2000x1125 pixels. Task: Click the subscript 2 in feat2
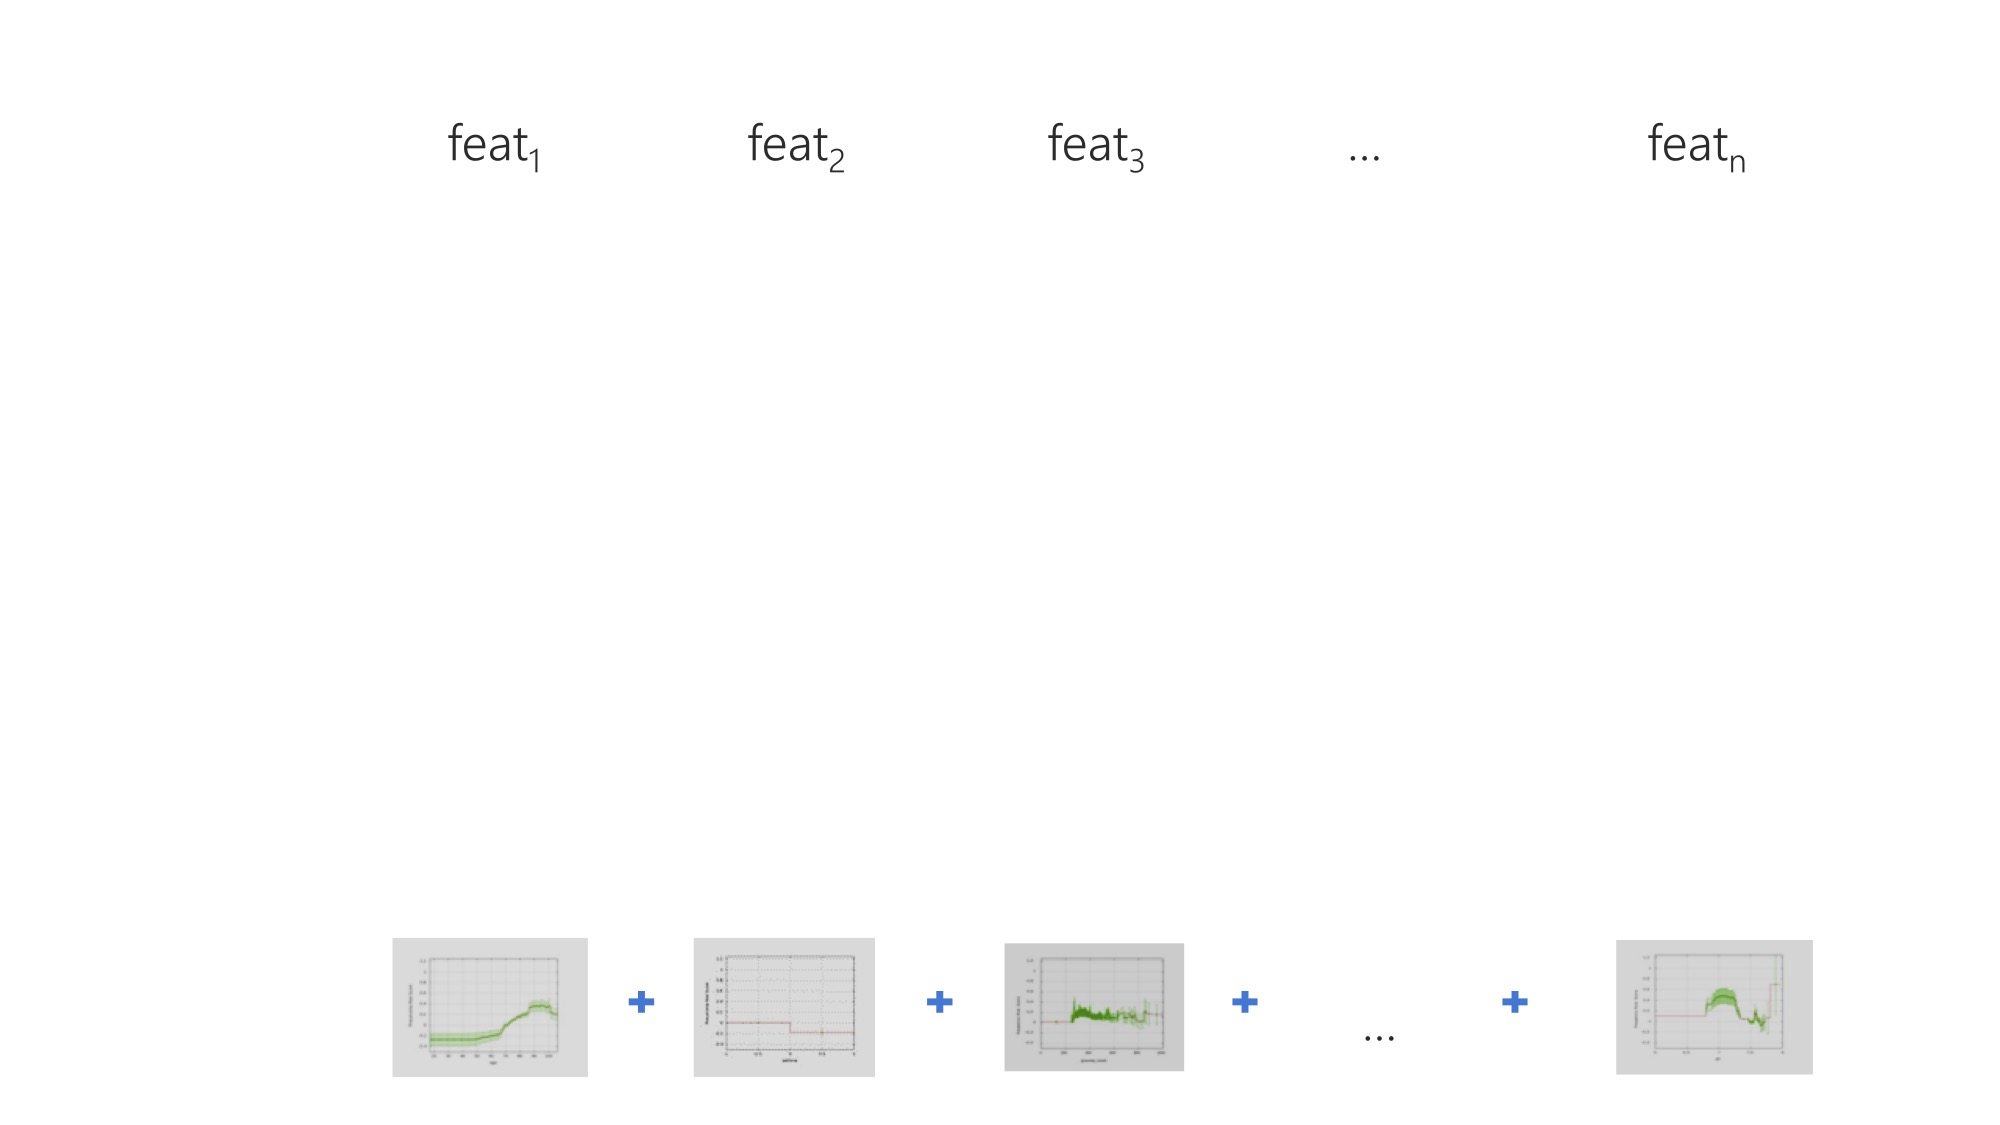[x=837, y=162]
